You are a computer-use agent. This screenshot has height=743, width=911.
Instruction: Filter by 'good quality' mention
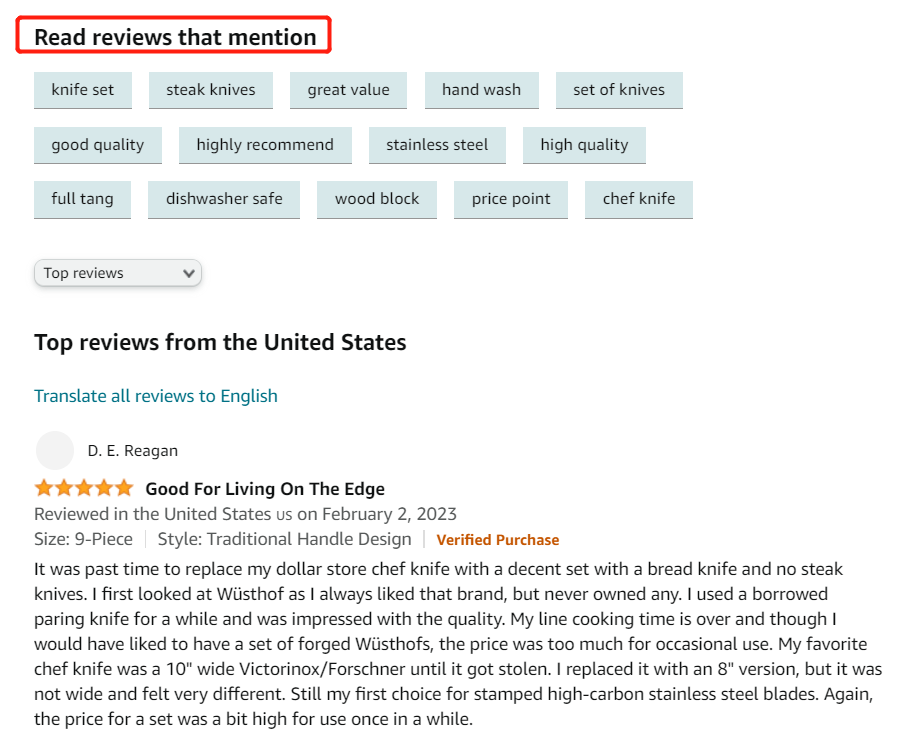pyautogui.click(x=98, y=145)
